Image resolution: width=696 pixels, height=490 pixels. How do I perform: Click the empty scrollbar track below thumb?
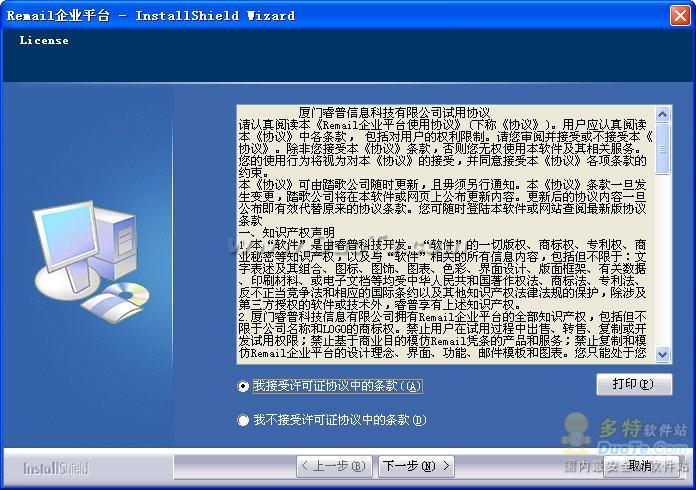(663, 260)
